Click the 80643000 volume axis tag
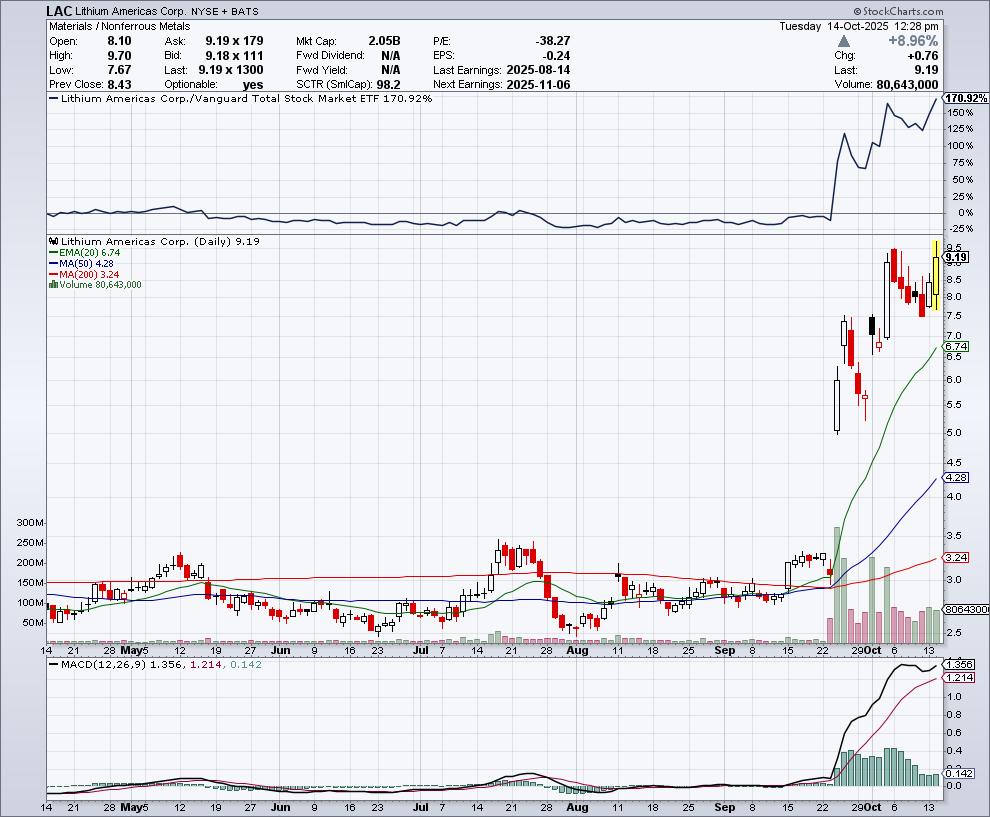 [x=967, y=609]
